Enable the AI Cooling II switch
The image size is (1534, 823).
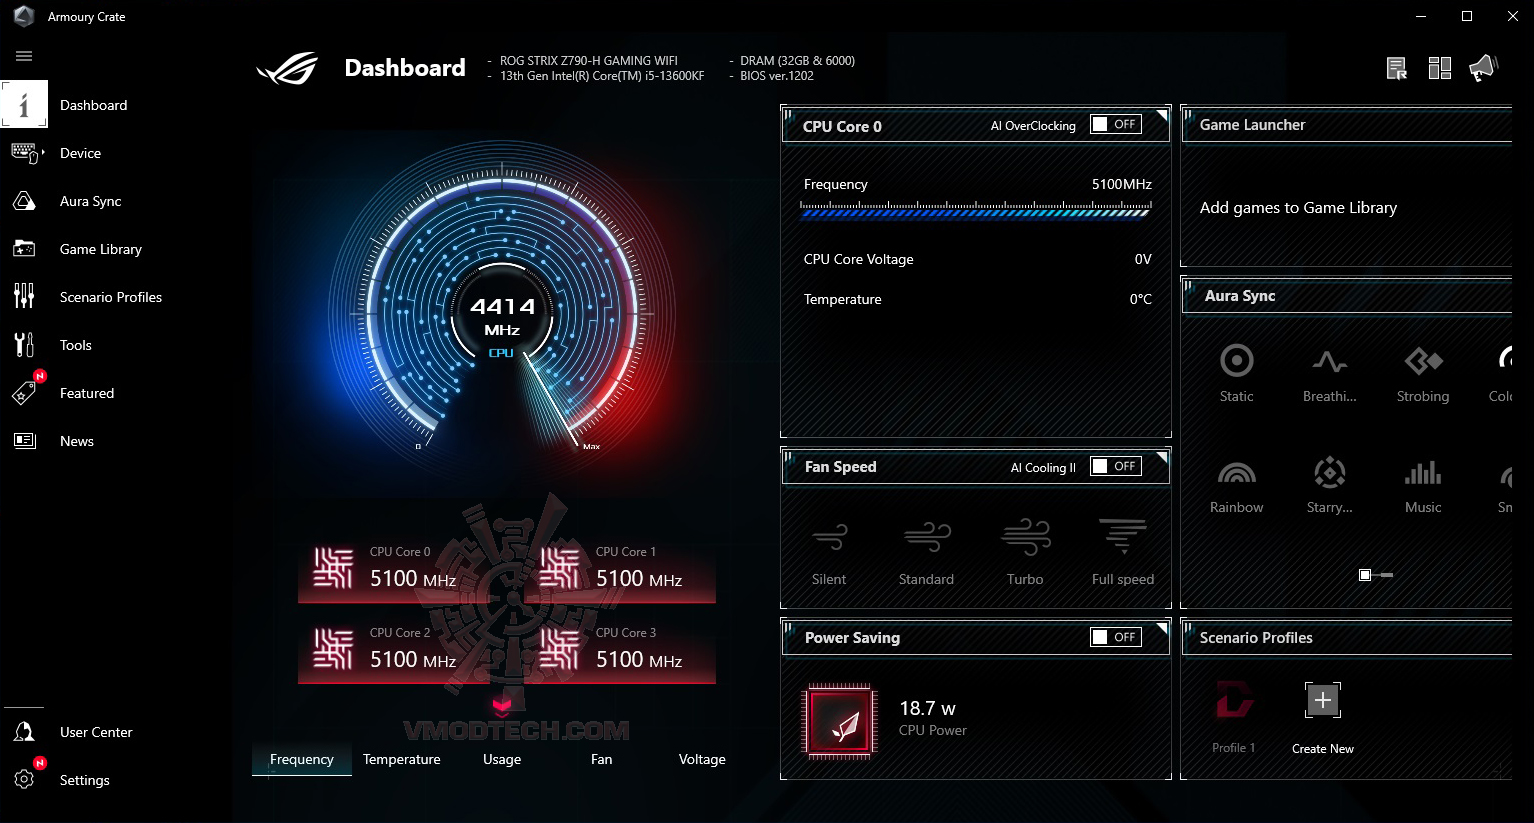[1116, 466]
